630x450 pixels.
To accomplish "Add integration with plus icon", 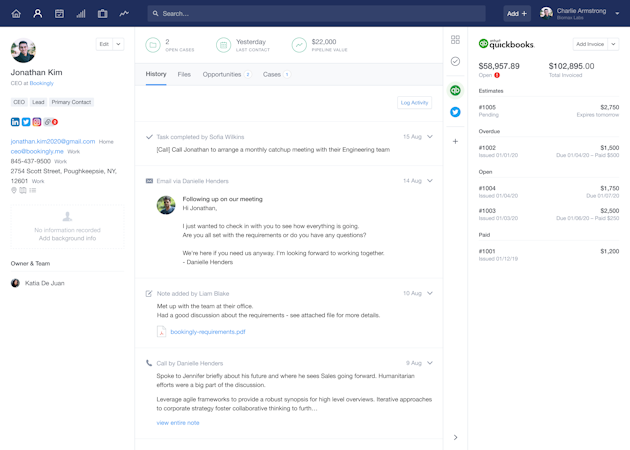I will click(455, 141).
